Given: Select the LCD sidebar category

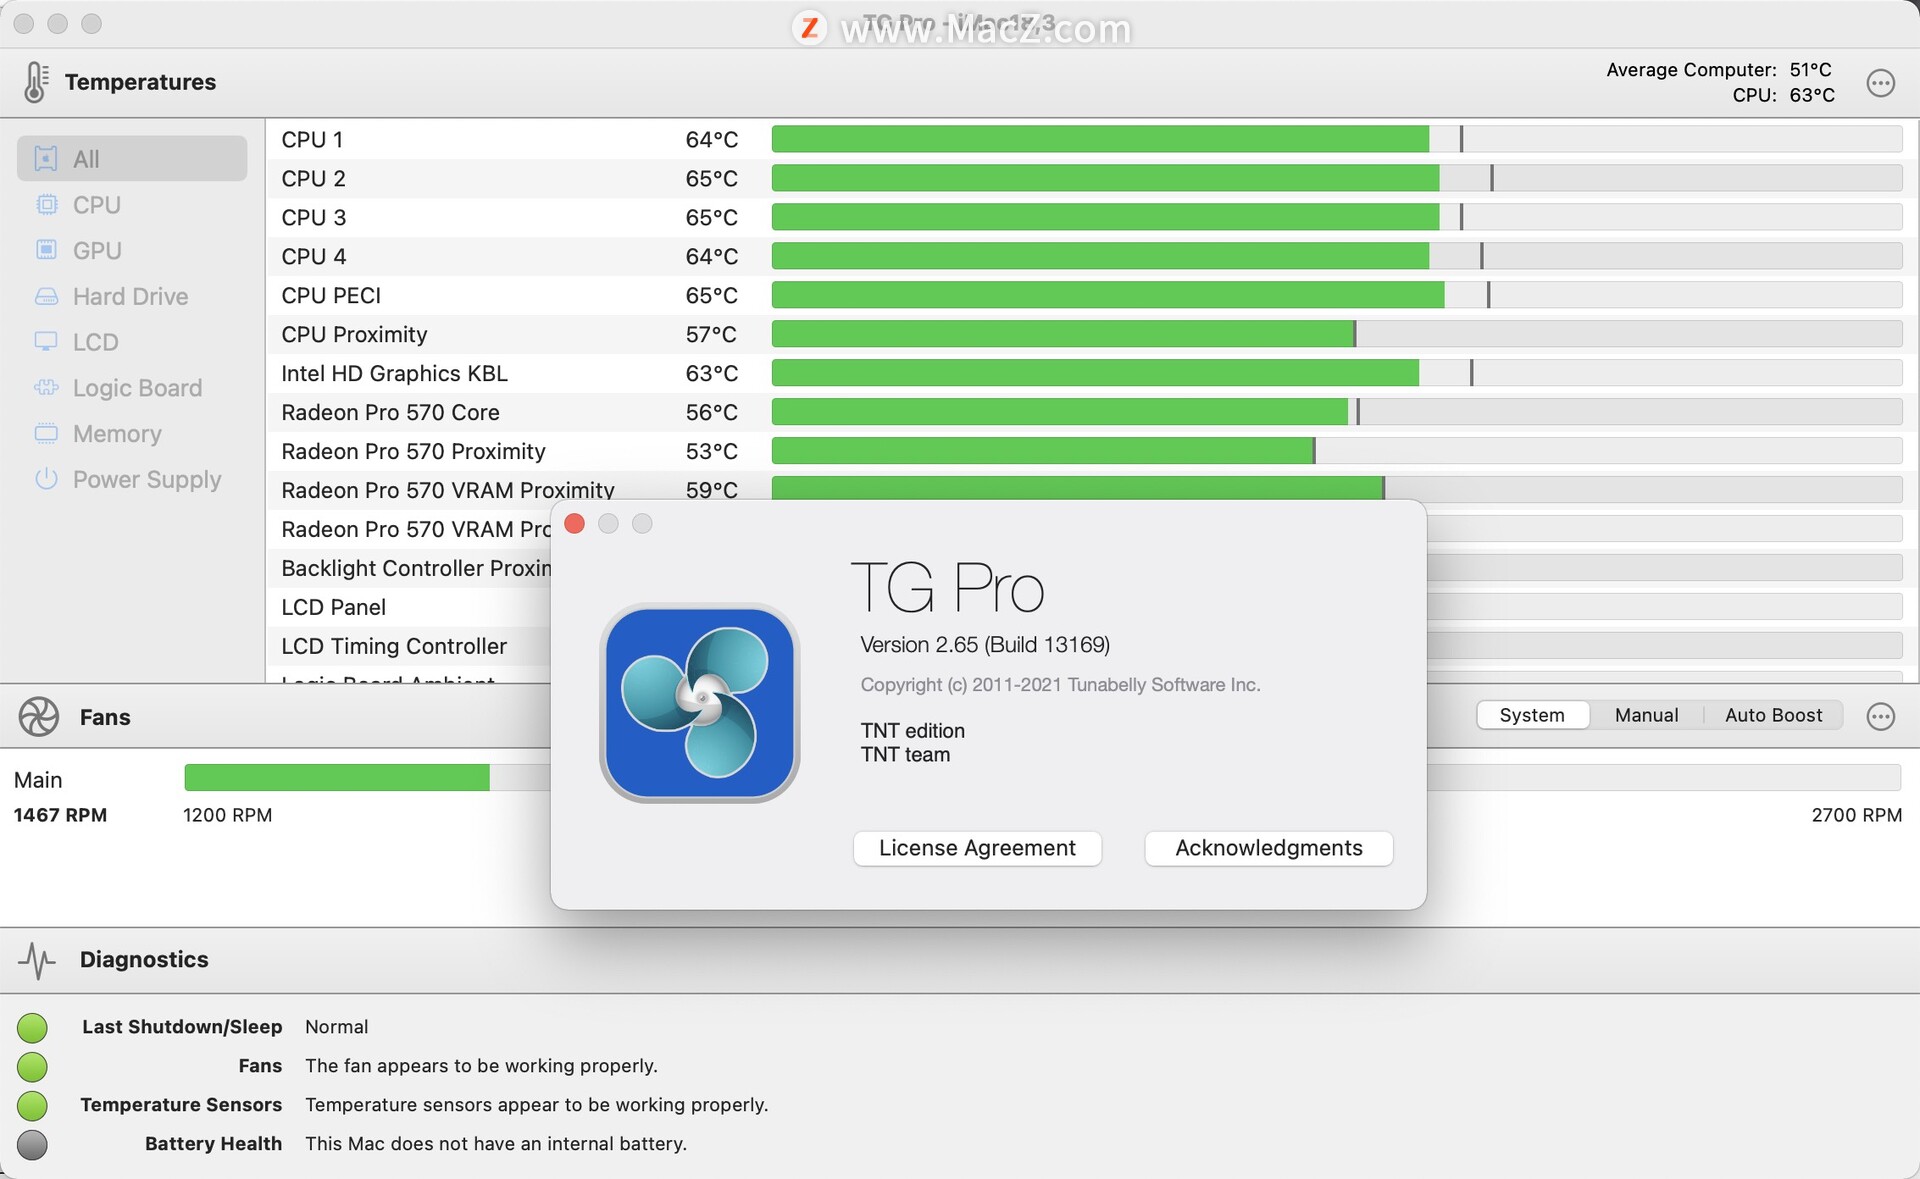Looking at the screenshot, I should click(x=95, y=340).
